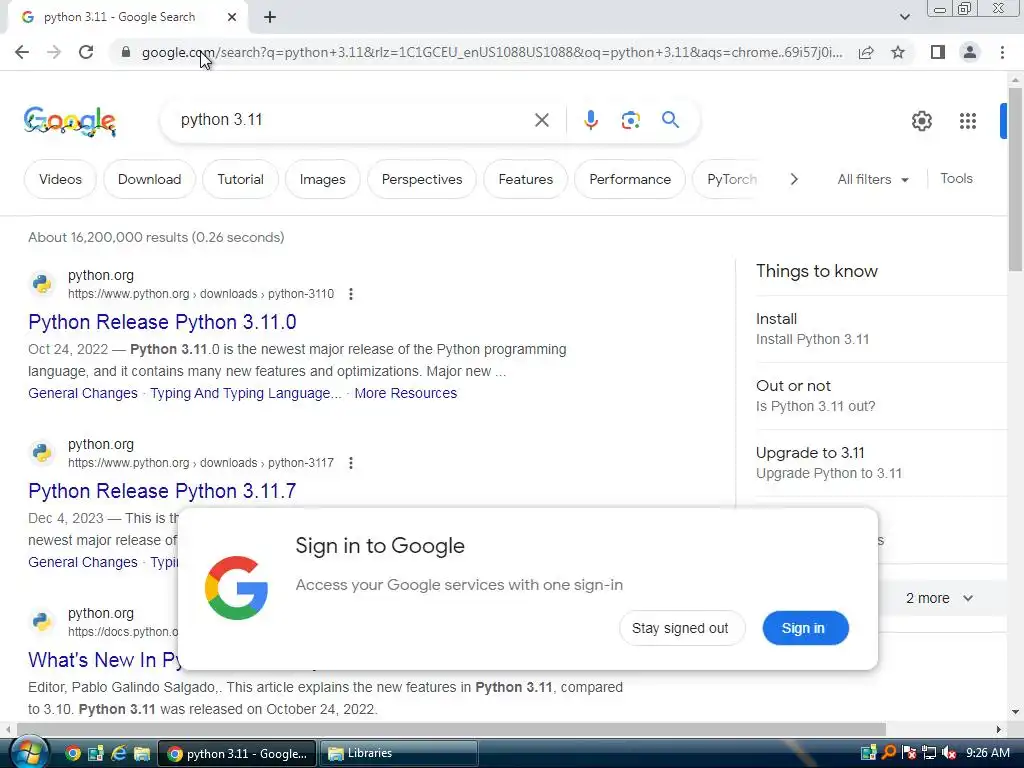Image resolution: width=1024 pixels, height=768 pixels.
Task: Open the More Resources sitelink
Action: click(x=406, y=393)
